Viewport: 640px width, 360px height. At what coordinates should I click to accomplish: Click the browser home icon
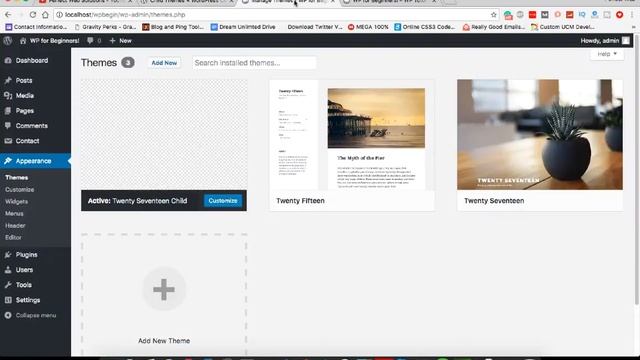point(45,15)
